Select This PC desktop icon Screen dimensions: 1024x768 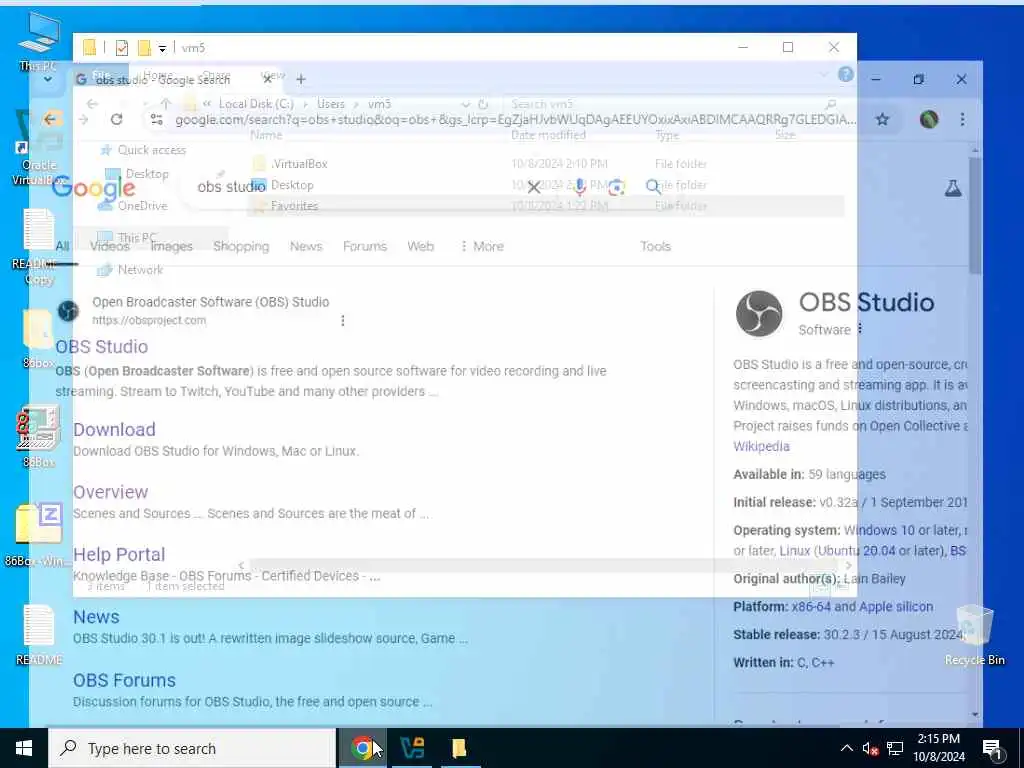pos(39,41)
